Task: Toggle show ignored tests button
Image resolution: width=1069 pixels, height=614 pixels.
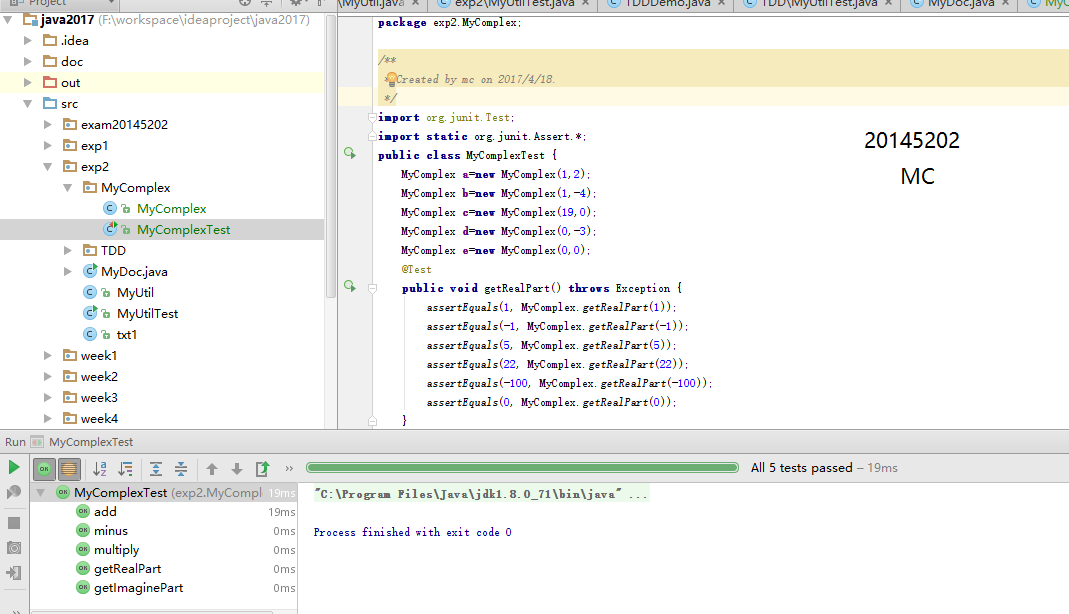Action: [69, 468]
